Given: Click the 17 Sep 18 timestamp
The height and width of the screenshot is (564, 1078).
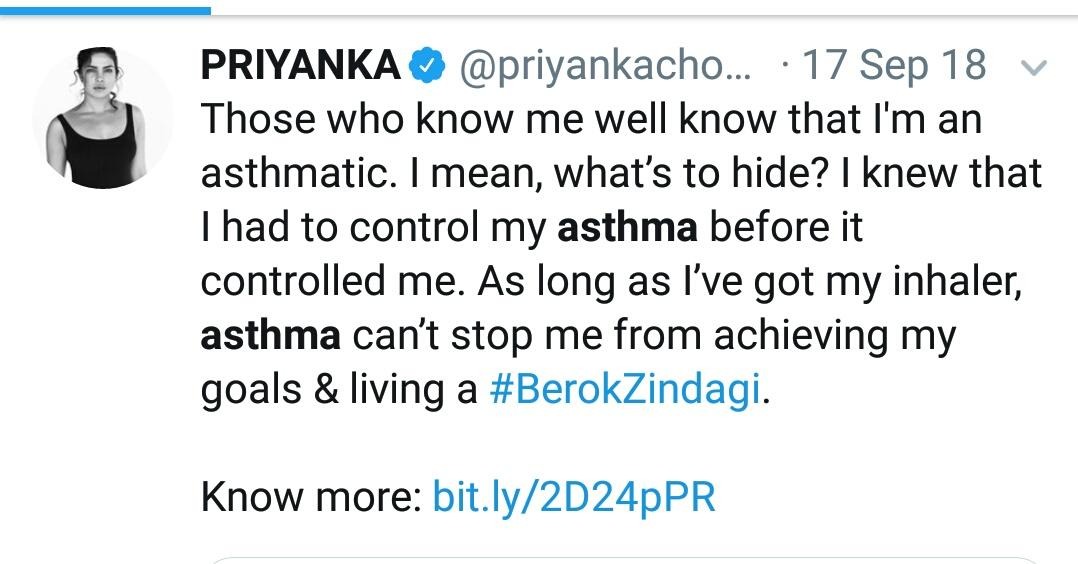Looking at the screenshot, I should point(894,67).
